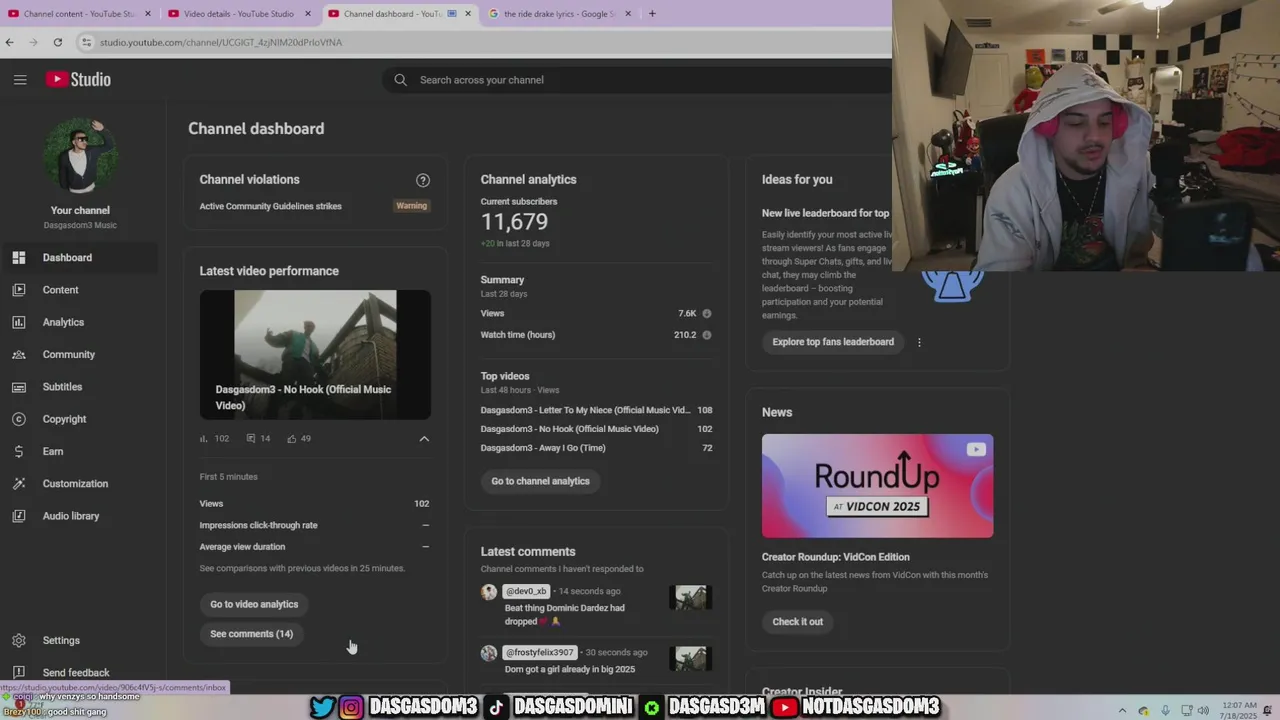Click the Current subscribers count 11,679
Viewport: 1280px width, 720px height.
tap(514, 222)
